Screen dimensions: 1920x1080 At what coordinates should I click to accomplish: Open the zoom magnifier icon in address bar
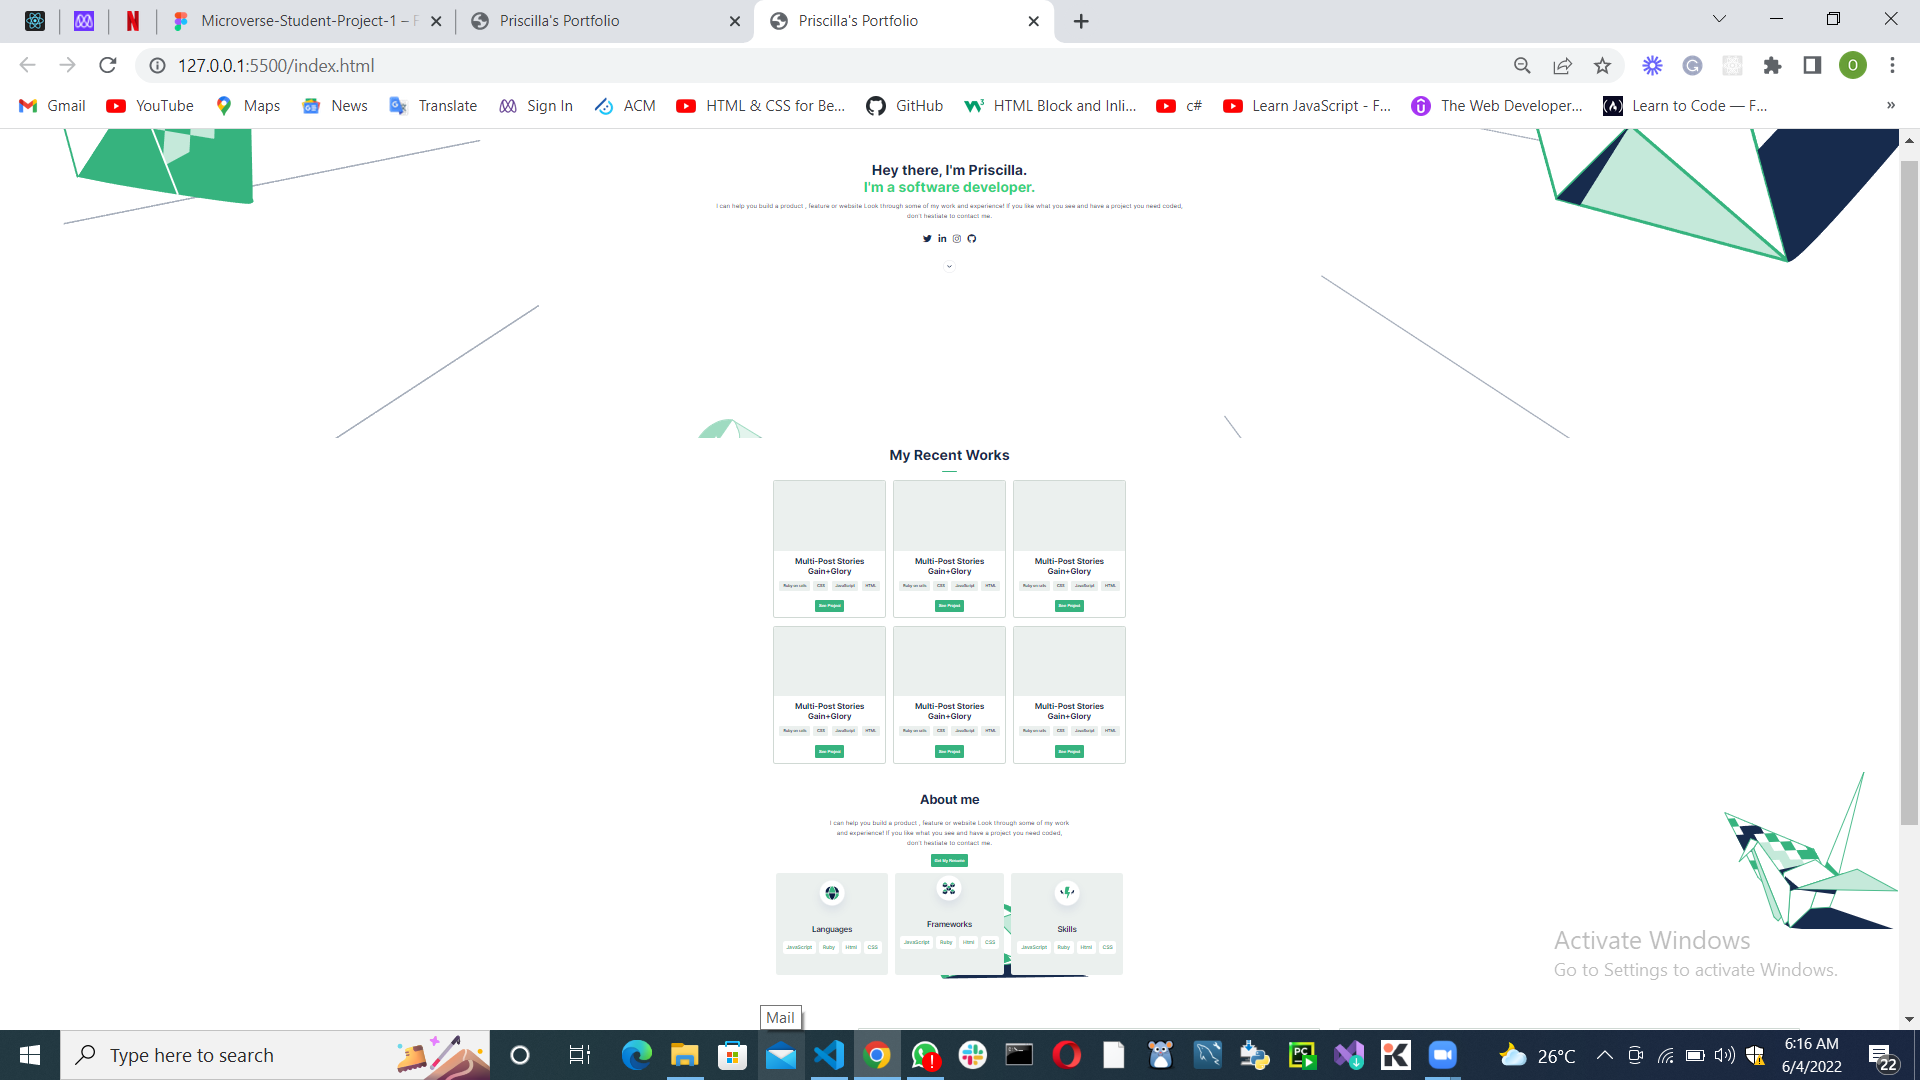[x=1522, y=66]
